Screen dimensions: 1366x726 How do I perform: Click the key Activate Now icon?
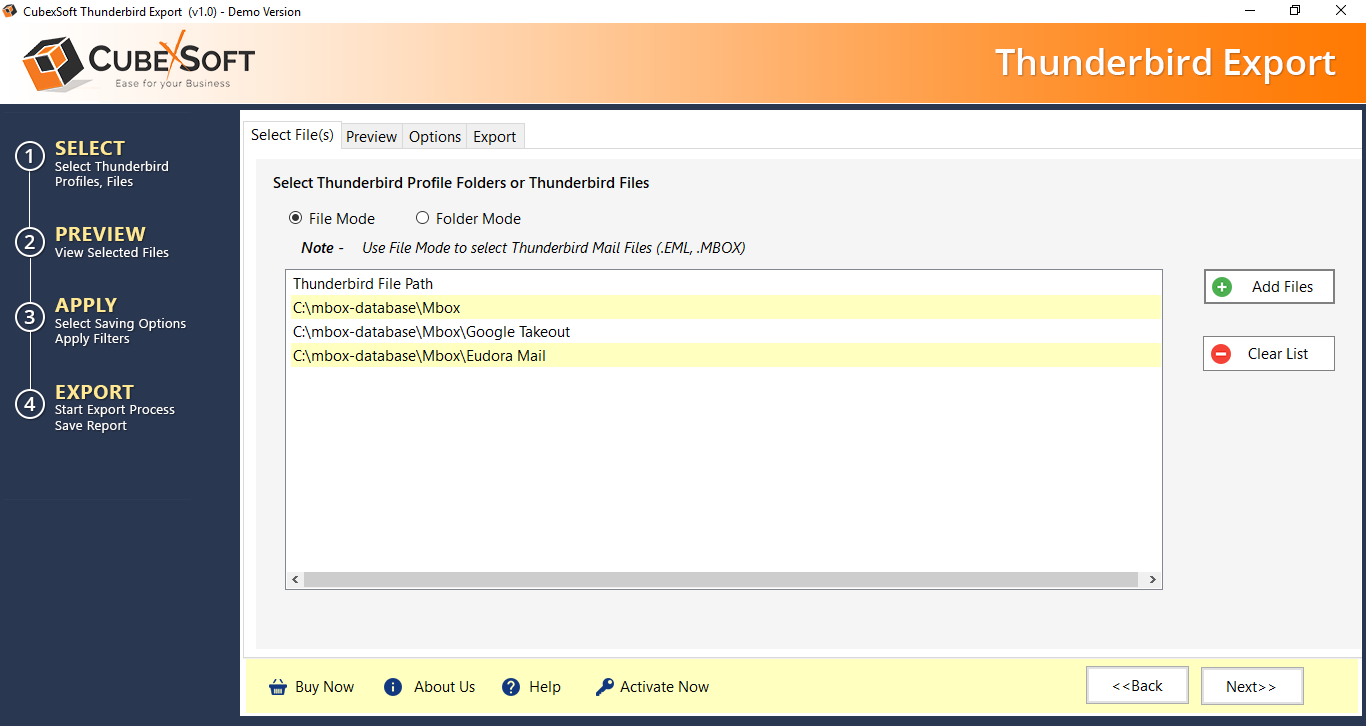[604, 687]
